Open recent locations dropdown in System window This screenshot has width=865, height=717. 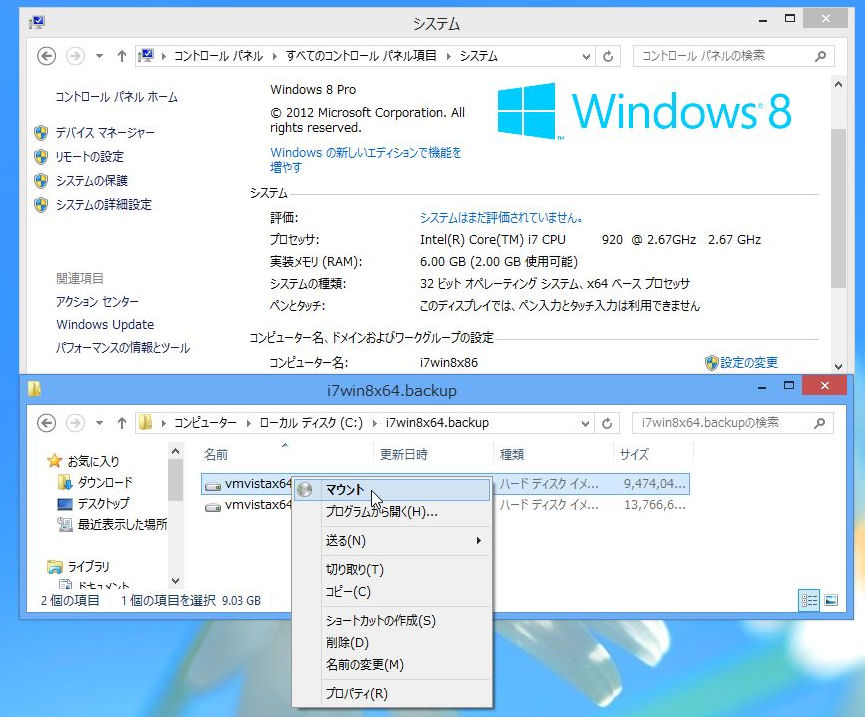[x=99, y=56]
